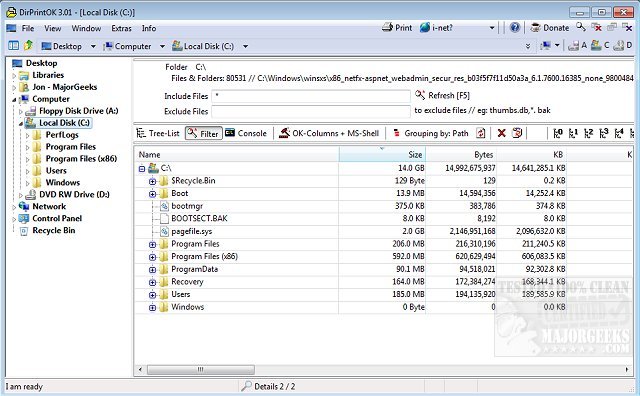
Task: Open the Computer breadcrumb dropdown arrow
Action: tap(162, 46)
